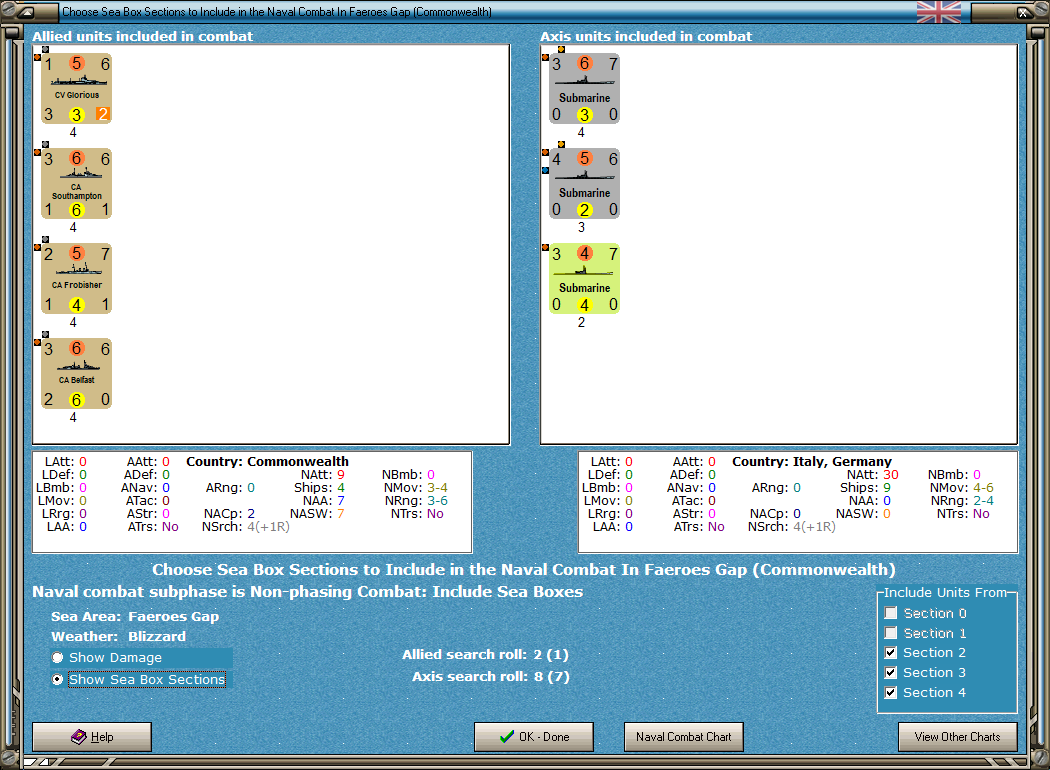
Task: Click the orange 2 value on CV Glorious
Action: tap(102, 114)
